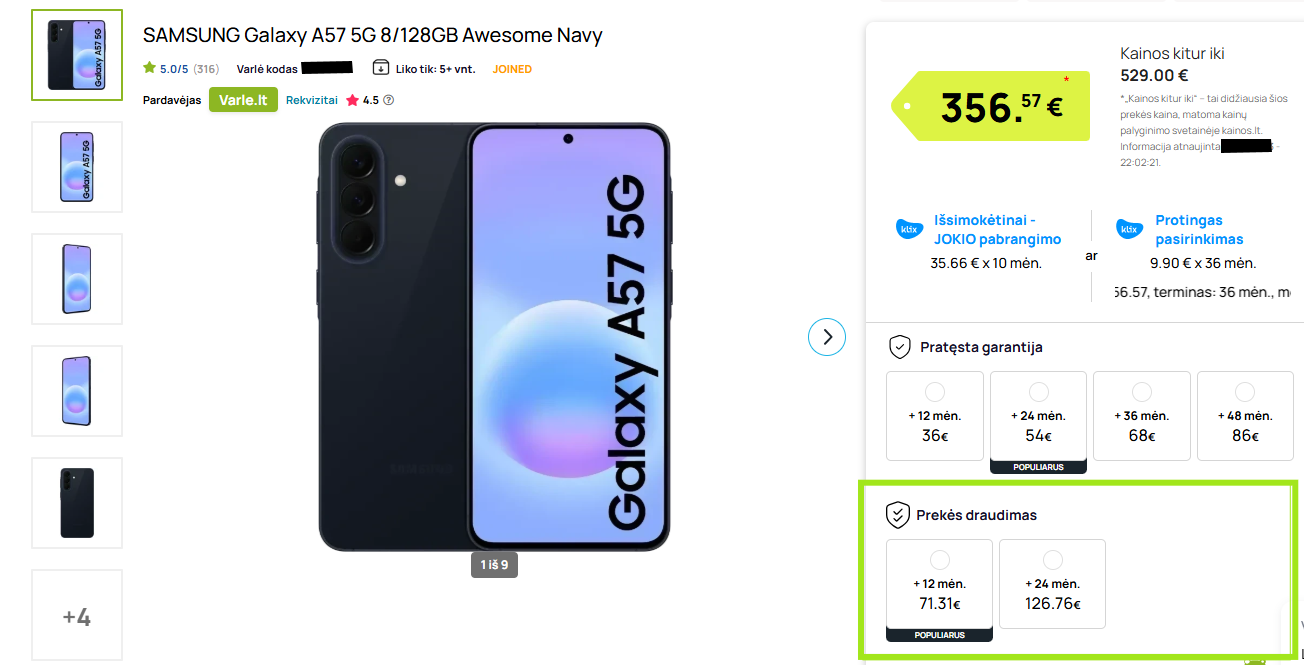Click the stock download box icon
The height and width of the screenshot is (665, 1304).
[x=380, y=68]
